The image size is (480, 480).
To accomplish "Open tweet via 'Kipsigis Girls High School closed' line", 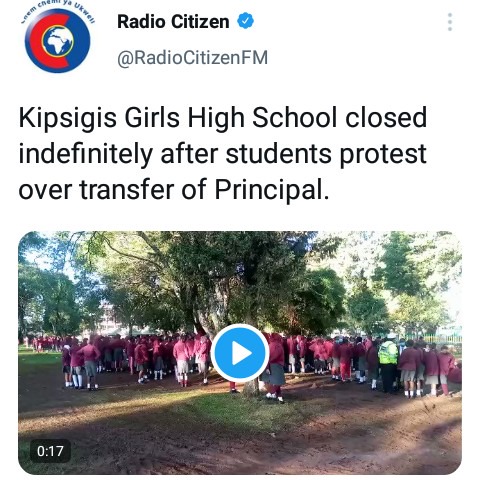I will click(223, 118).
